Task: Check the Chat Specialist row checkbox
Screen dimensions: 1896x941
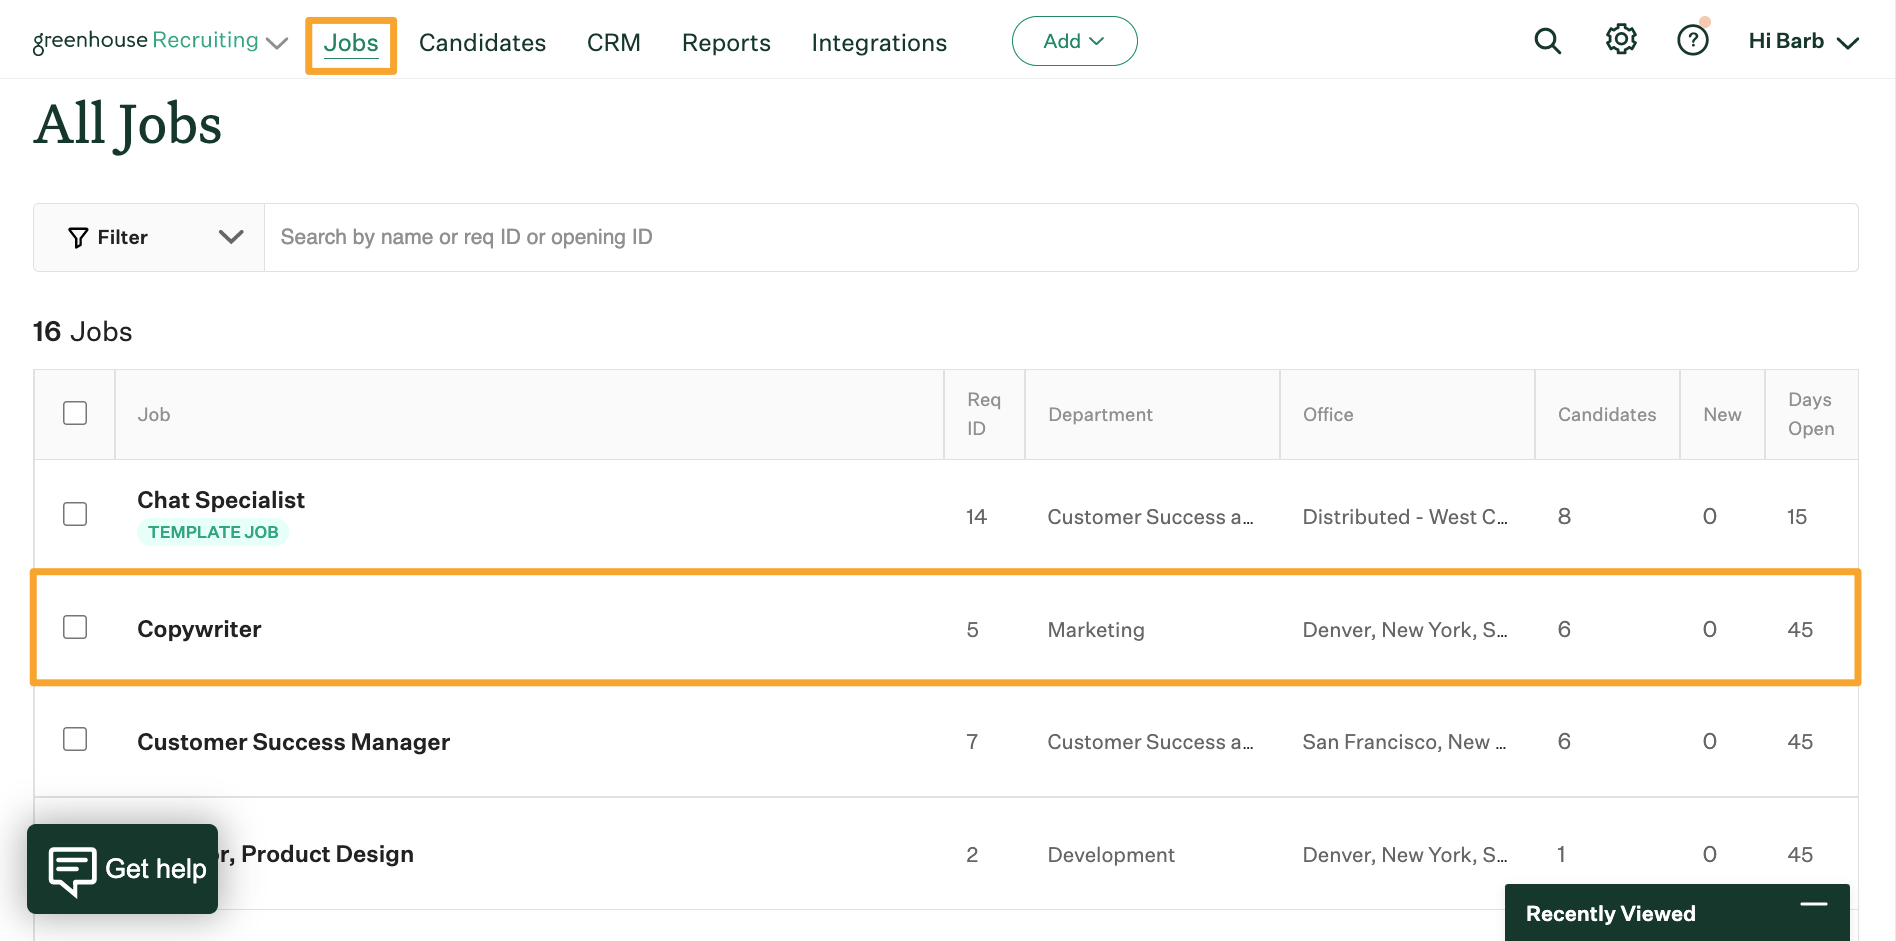Action: 75,515
